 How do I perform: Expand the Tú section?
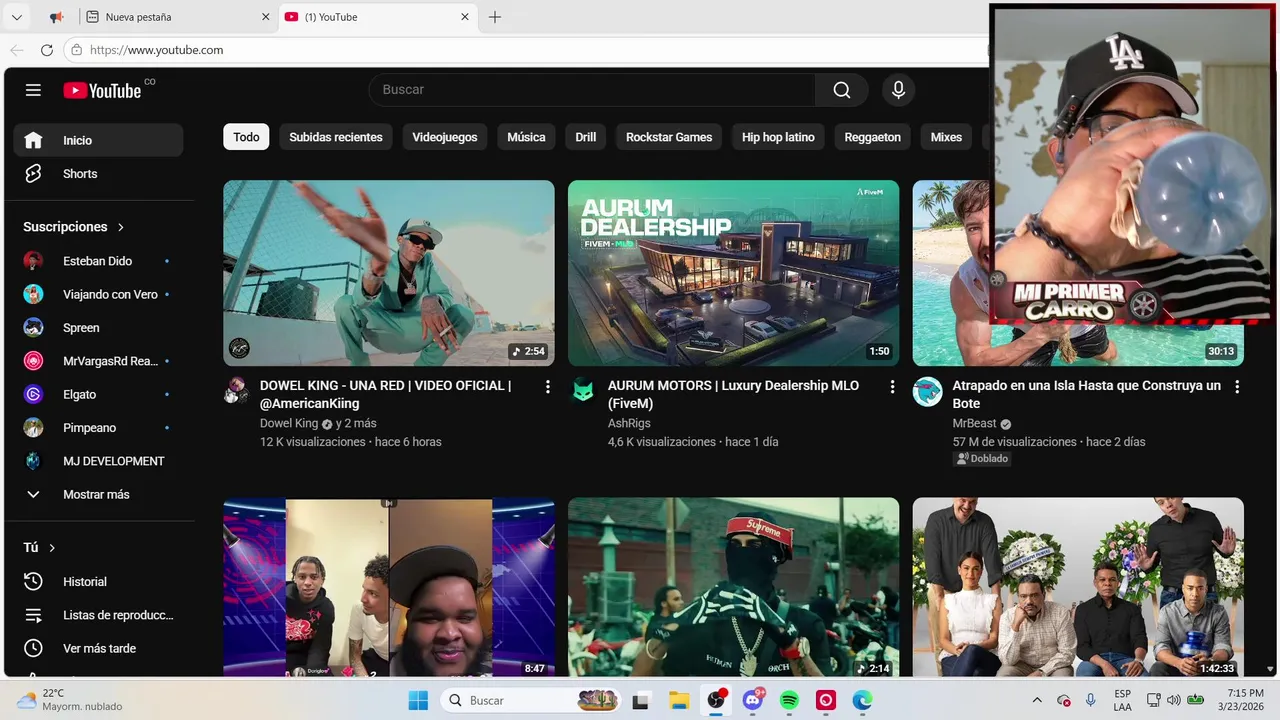[x=39, y=548]
